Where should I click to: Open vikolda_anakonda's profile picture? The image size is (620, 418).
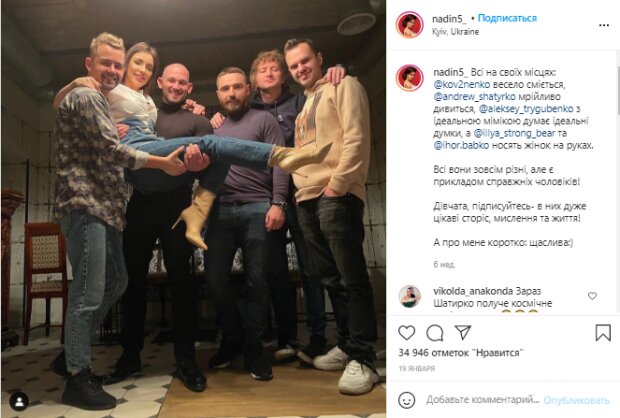click(x=410, y=296)
